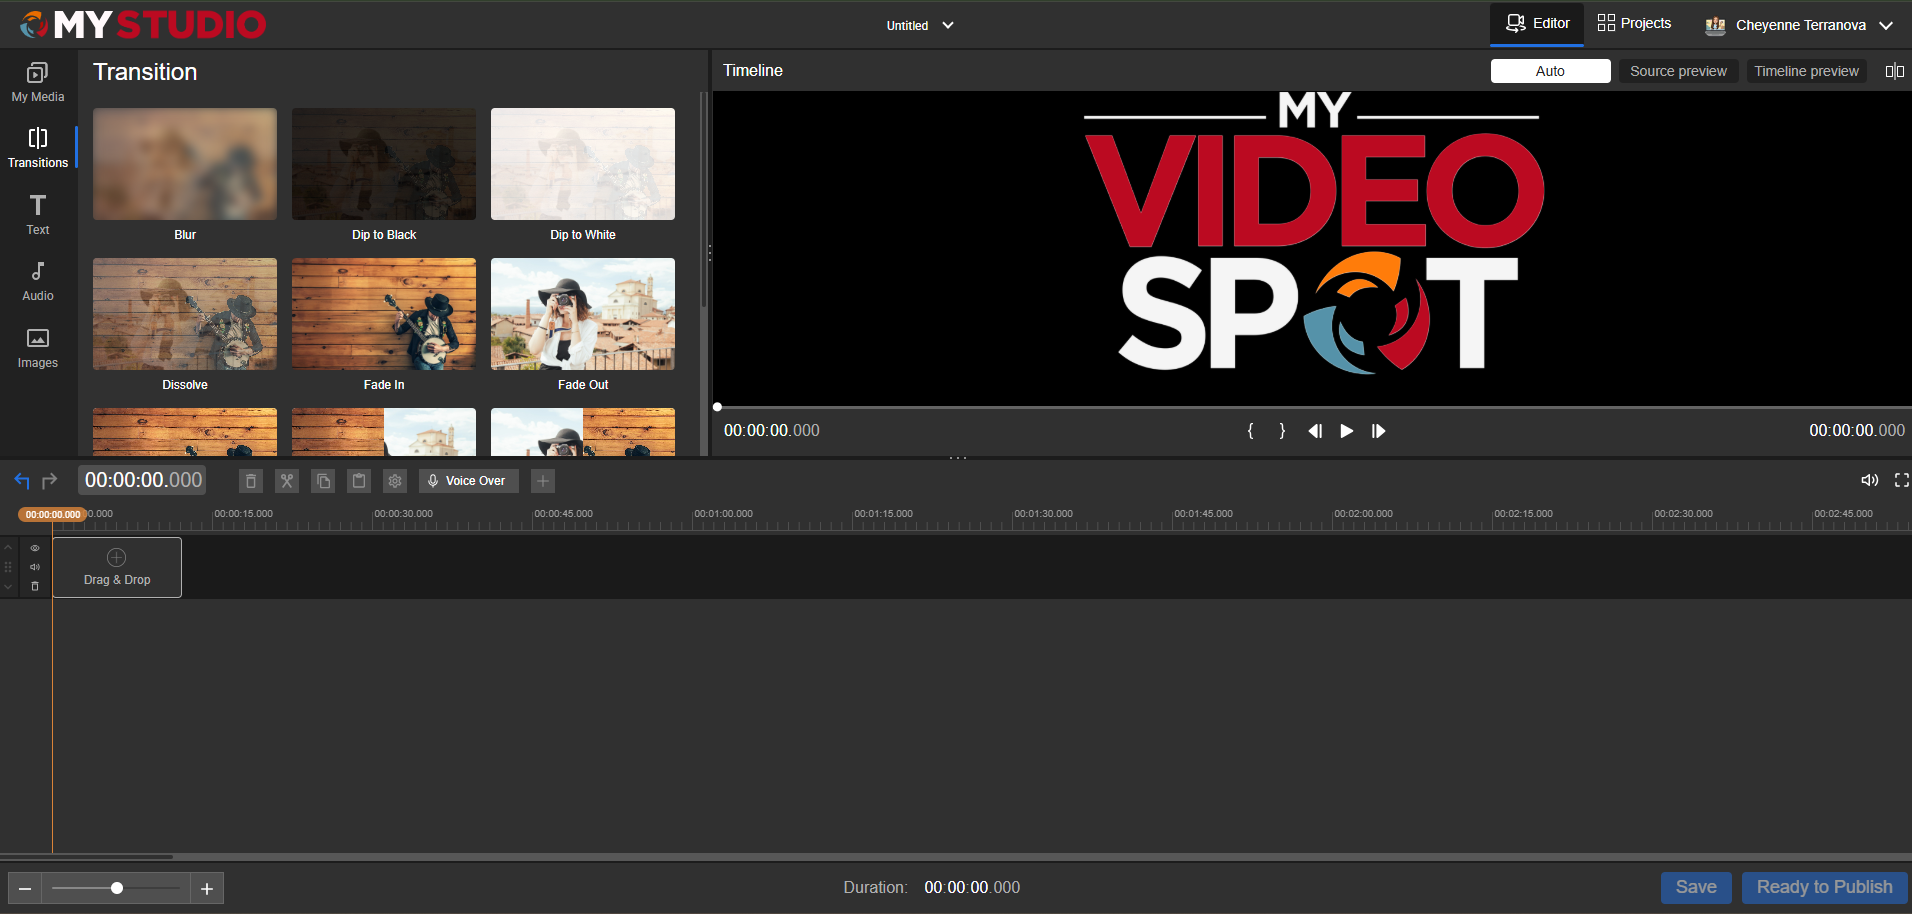
Task: Select the Source preview tab
Action: pos(1678,71)
